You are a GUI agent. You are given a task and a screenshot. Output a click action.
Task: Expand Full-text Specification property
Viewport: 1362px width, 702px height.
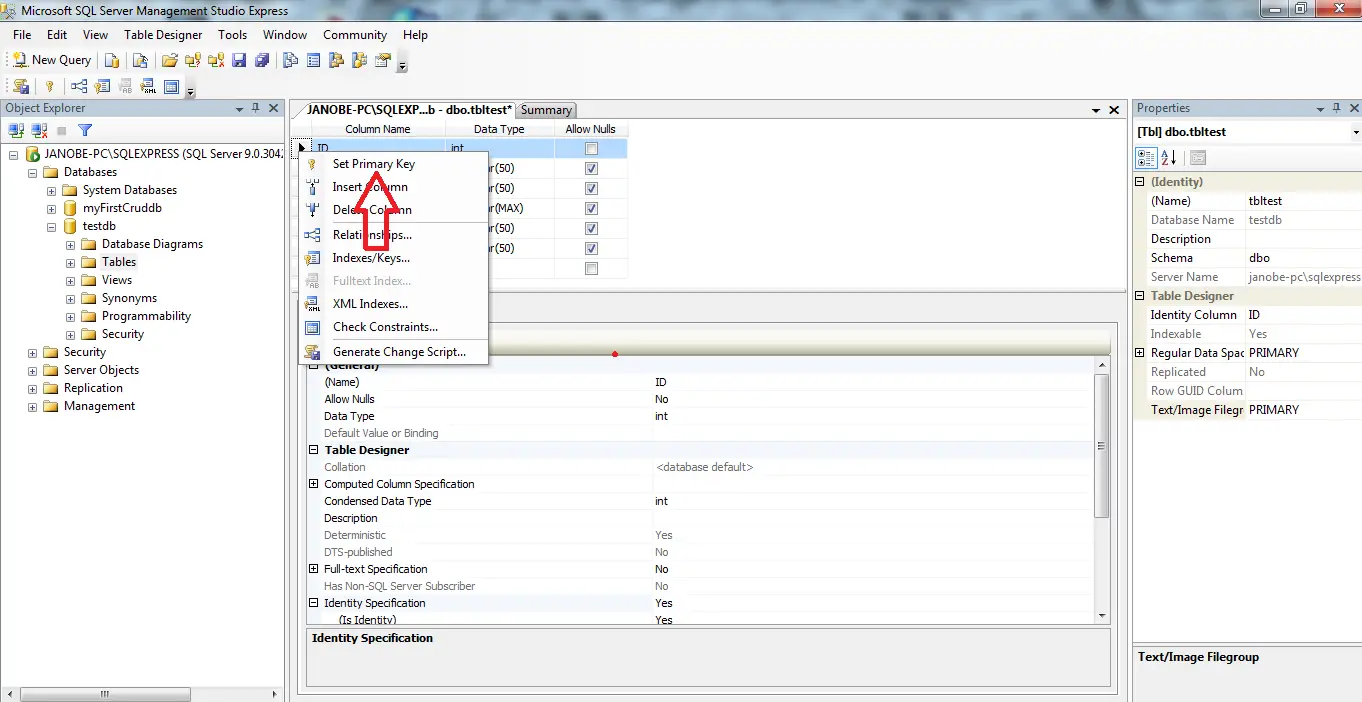(x=313, y=569)
